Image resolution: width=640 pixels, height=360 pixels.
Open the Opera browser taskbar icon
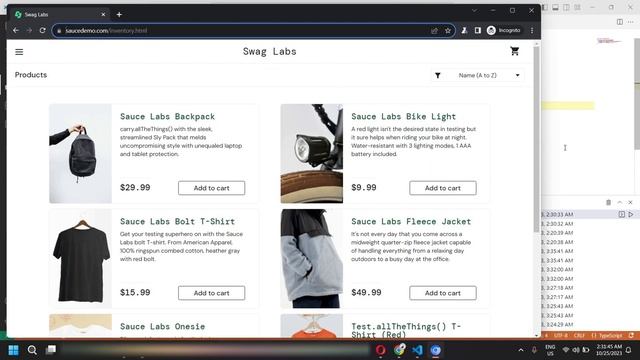point(380,350)
